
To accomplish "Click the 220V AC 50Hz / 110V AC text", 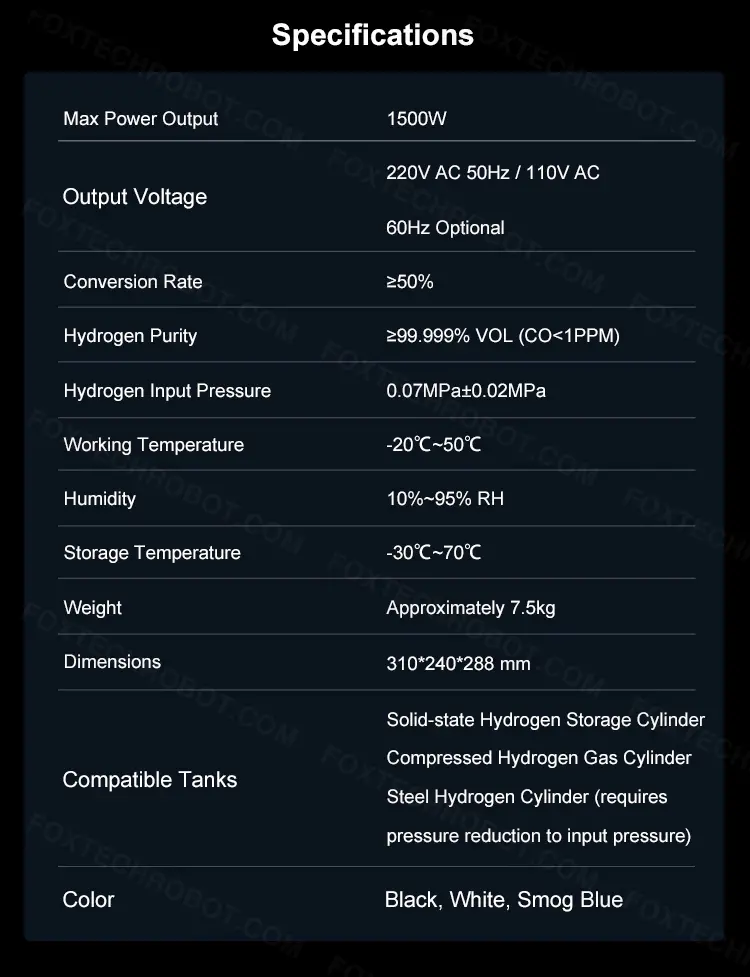I will (x=493, y=173).
